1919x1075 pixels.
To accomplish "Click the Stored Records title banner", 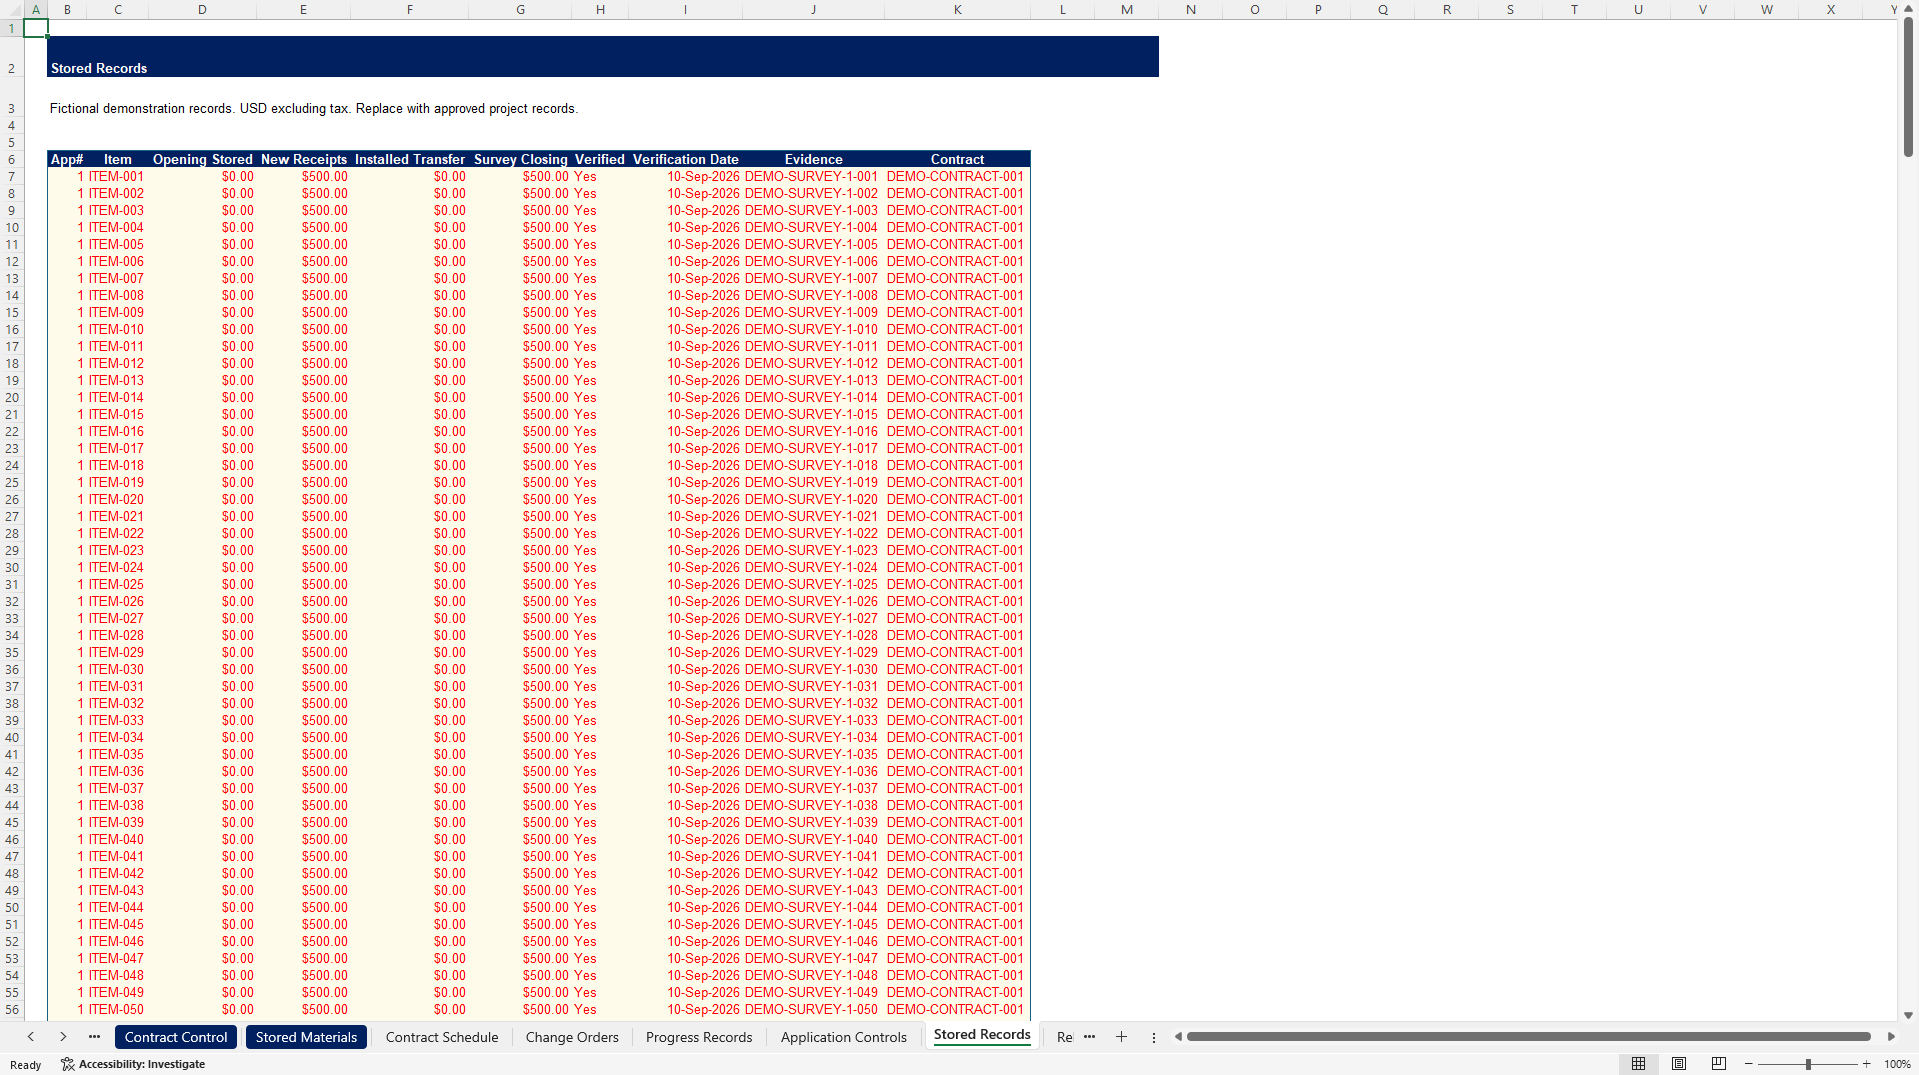I will point(603,57).
